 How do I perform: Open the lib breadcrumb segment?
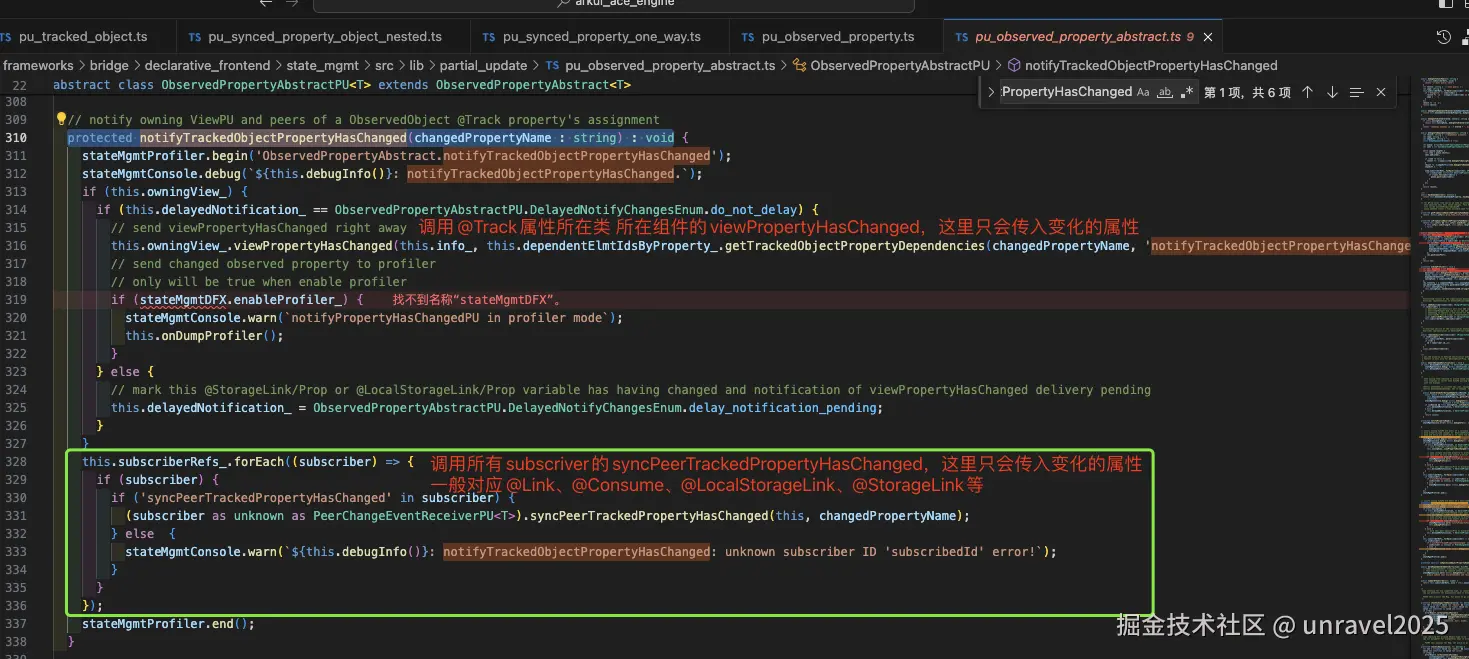coord(417,65)
